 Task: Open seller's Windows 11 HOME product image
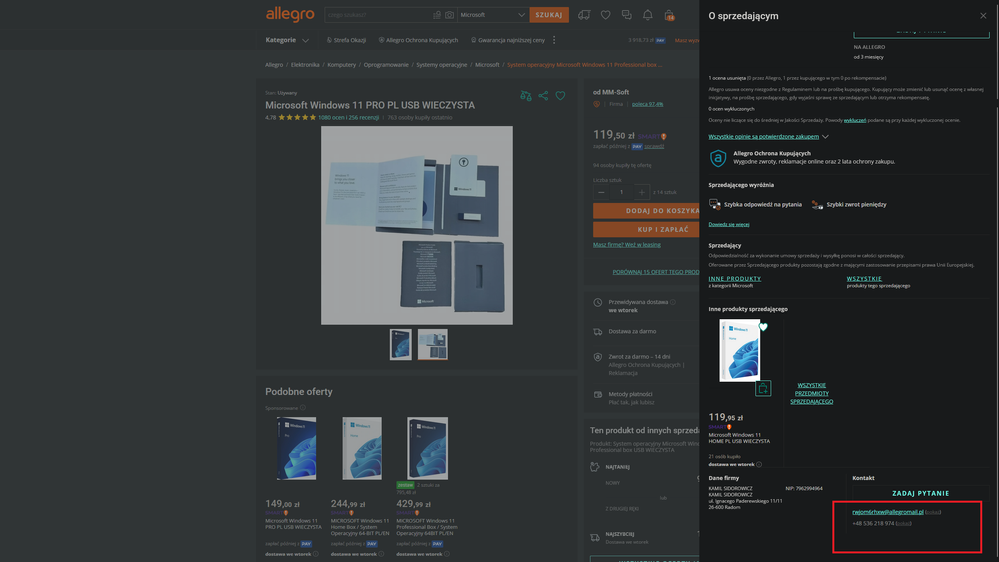[740, 350]
